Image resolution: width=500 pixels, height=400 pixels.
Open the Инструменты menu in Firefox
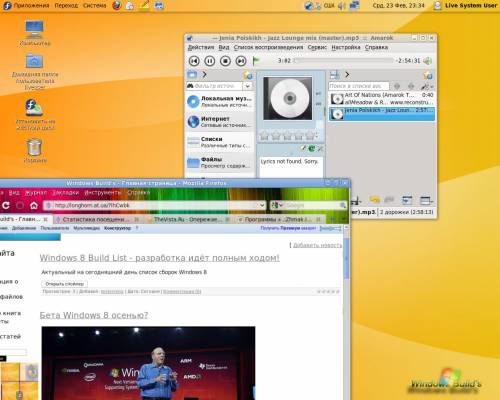coord(103,193)
